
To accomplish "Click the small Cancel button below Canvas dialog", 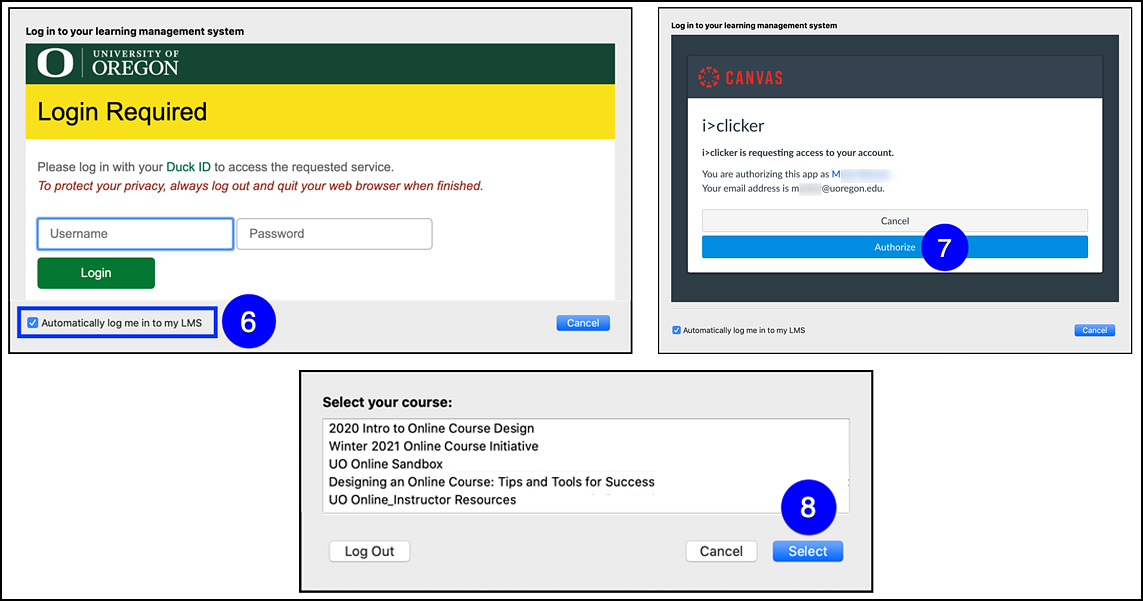I will [1094, 330].
